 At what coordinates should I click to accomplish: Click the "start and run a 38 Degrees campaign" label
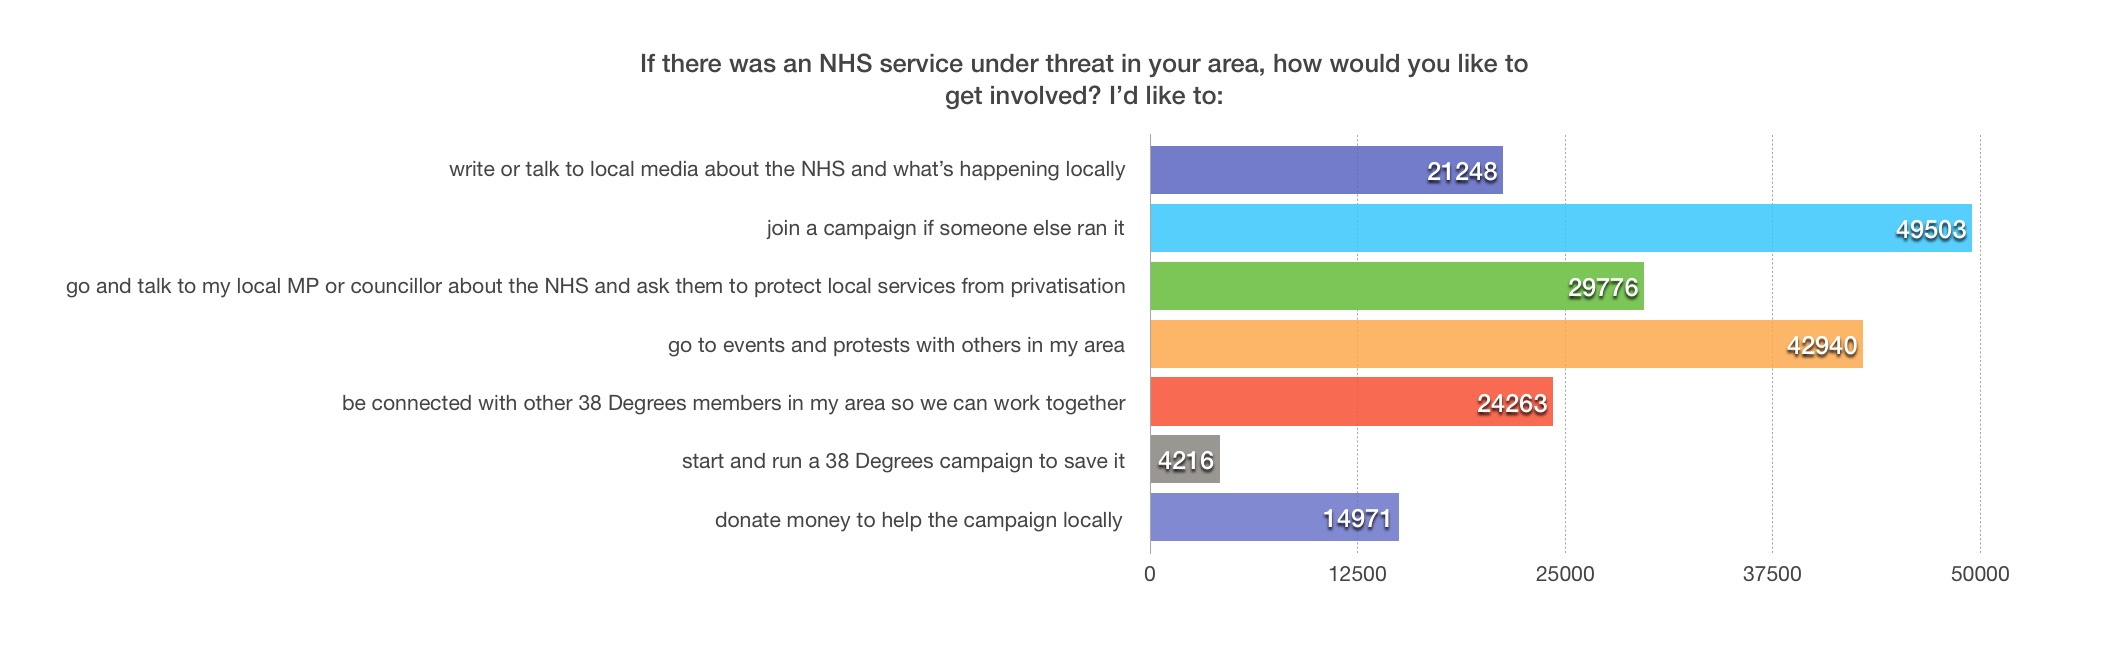tap(903, 461)
